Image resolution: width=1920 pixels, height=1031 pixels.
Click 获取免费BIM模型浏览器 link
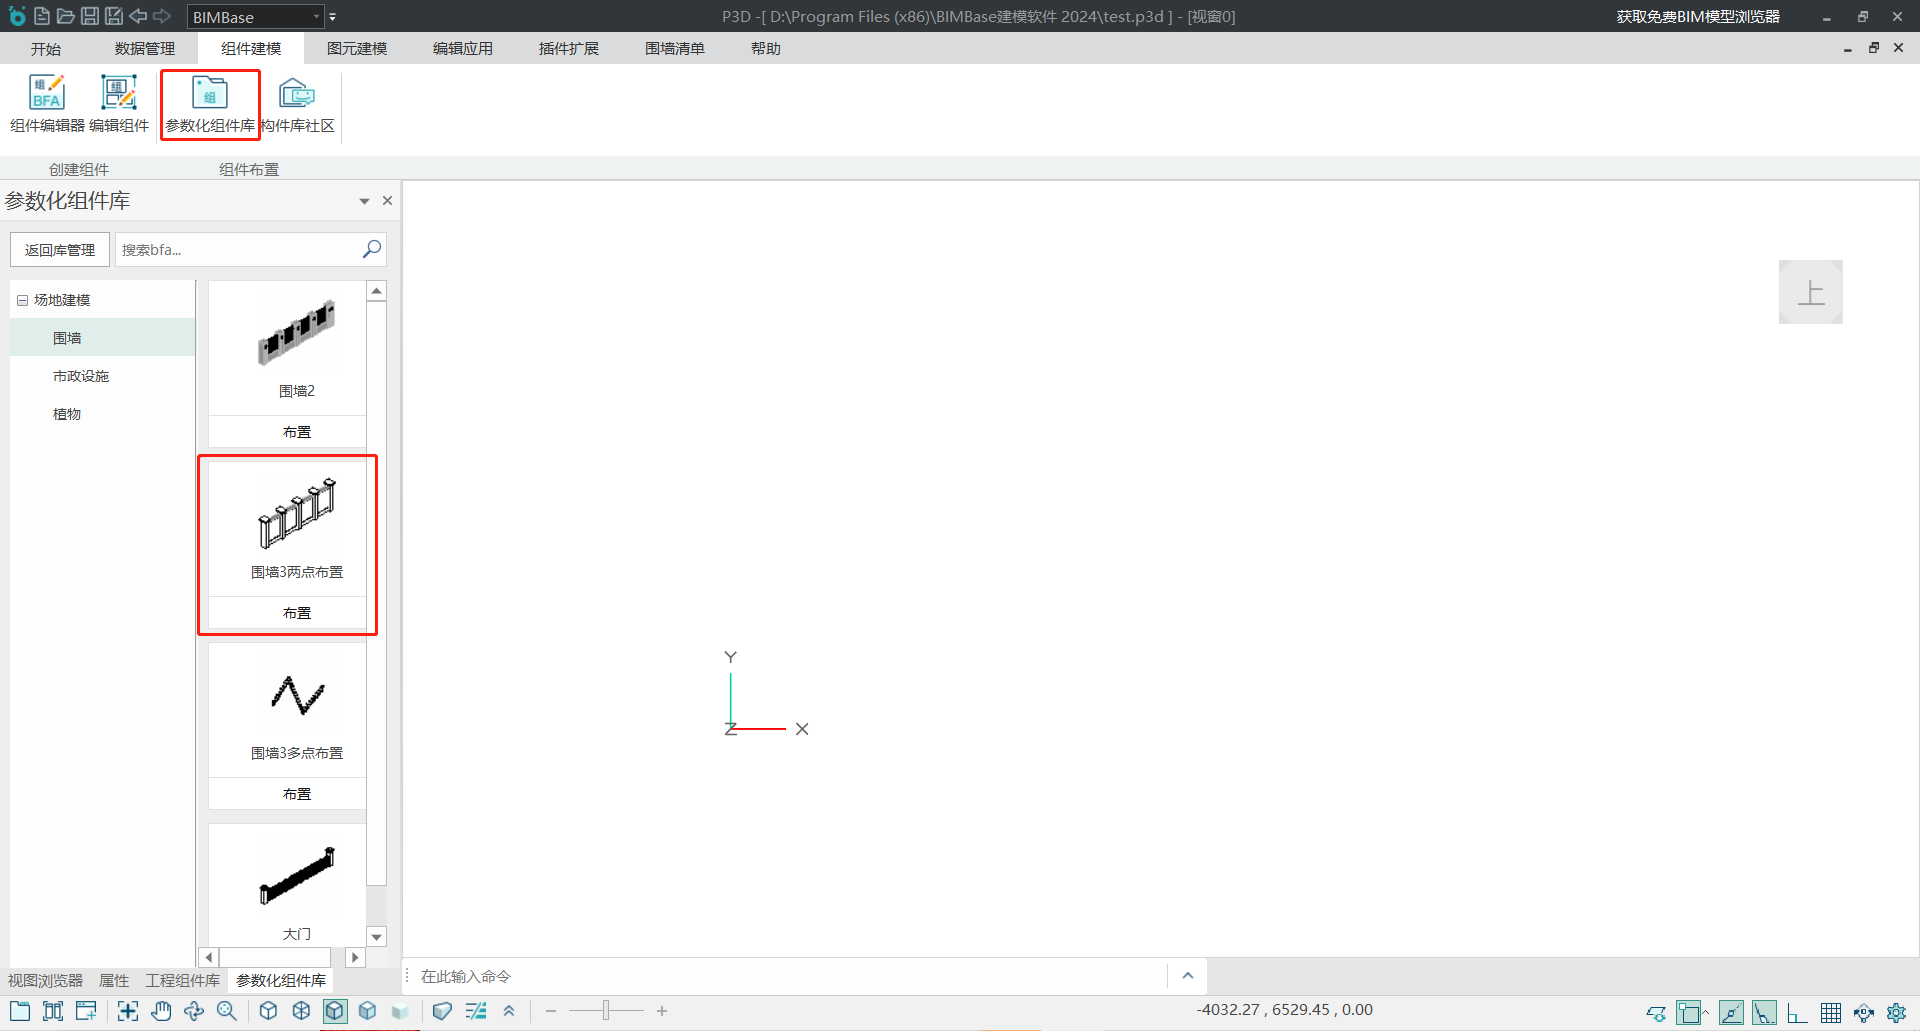1698,16
